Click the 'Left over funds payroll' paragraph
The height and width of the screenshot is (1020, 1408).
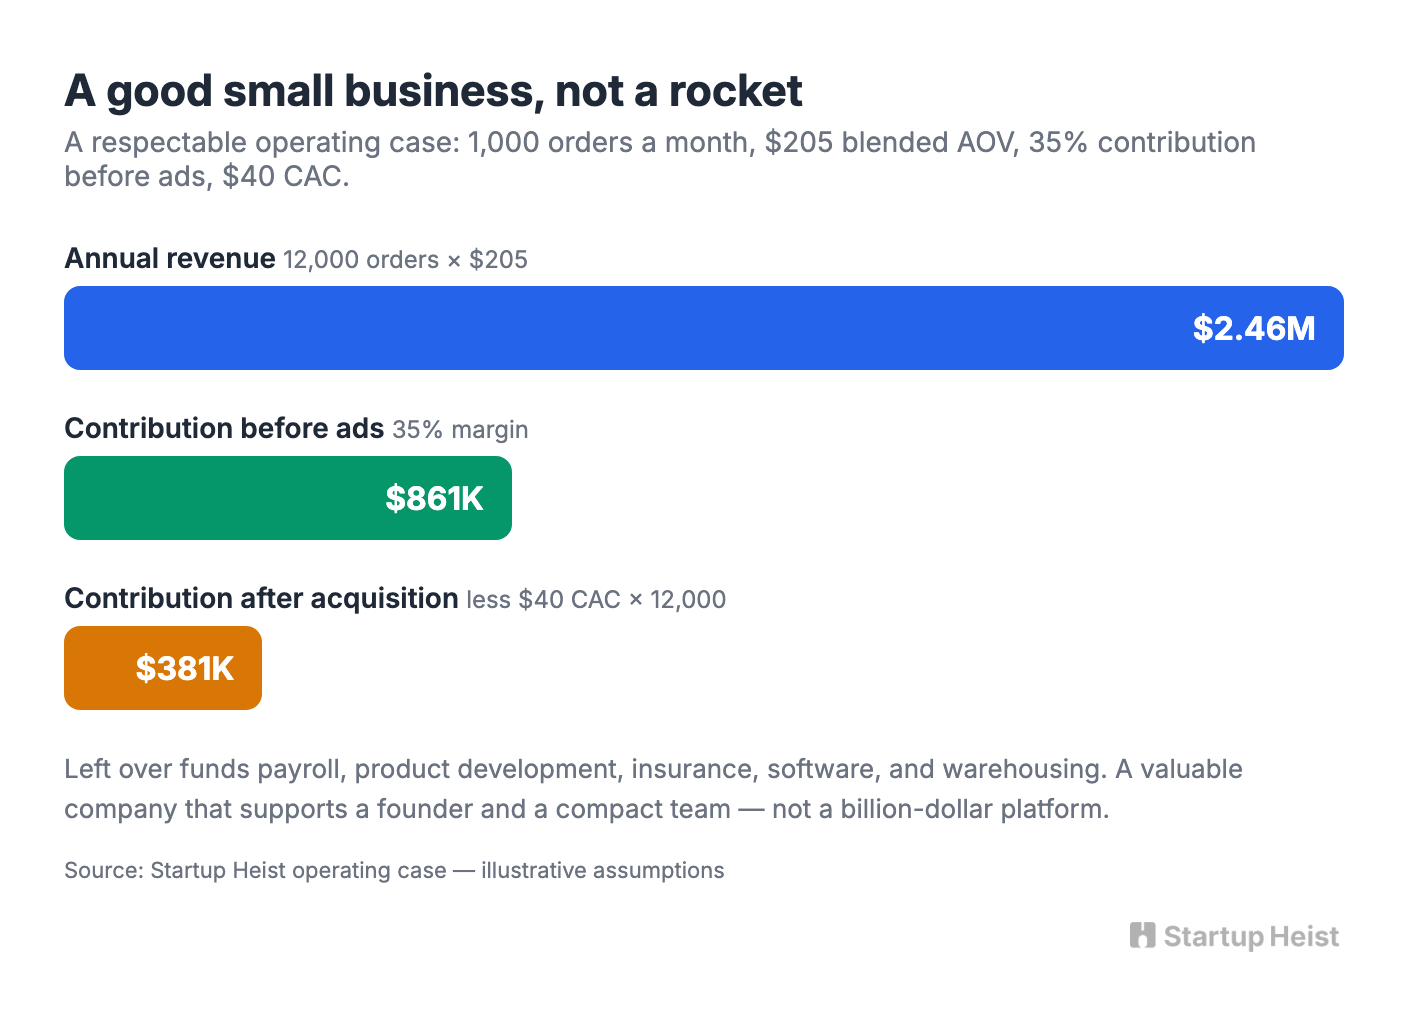click(x=653, y=789)
